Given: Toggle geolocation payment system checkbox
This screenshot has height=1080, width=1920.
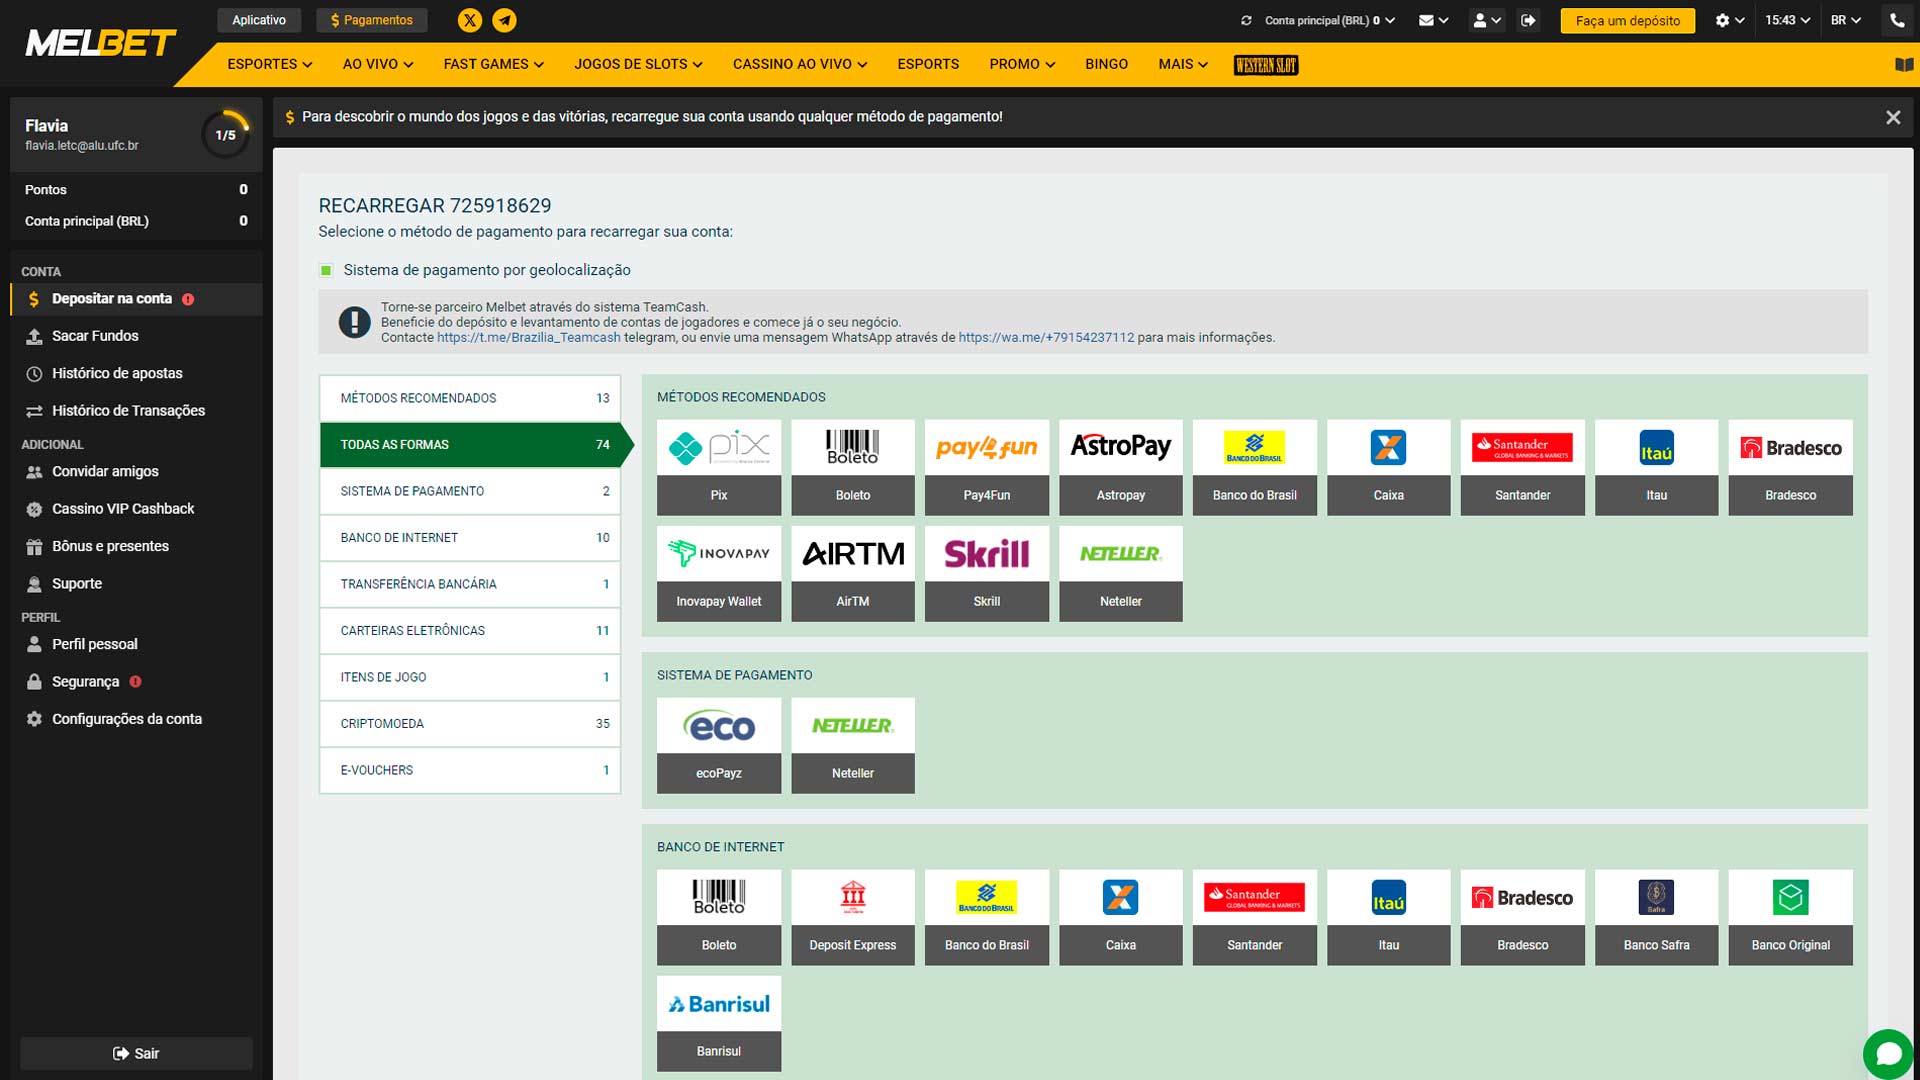Looking at the screenshot, I should 326,270.
